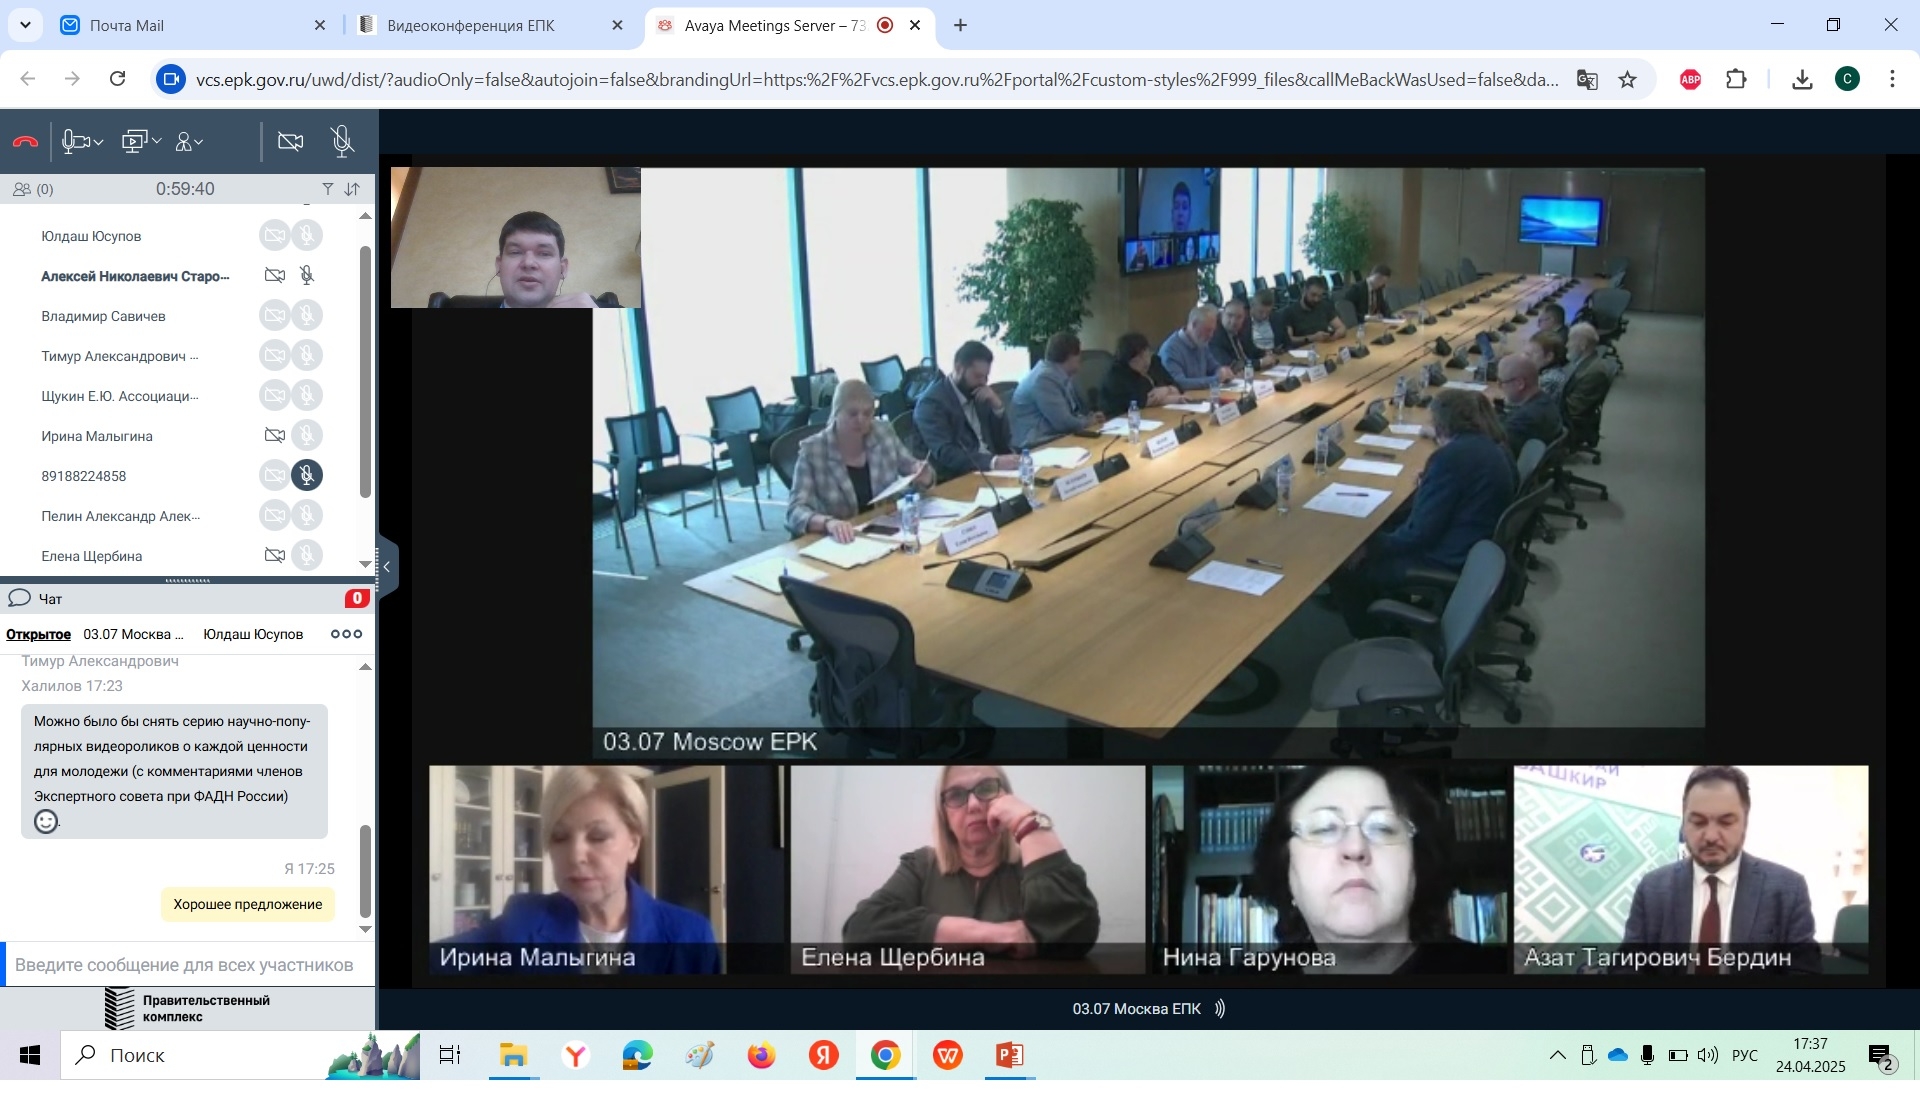Open the Chrome profile avatar
Image resolution: width=1920 pixels, height=1108 pixels.
[1847, 79]
